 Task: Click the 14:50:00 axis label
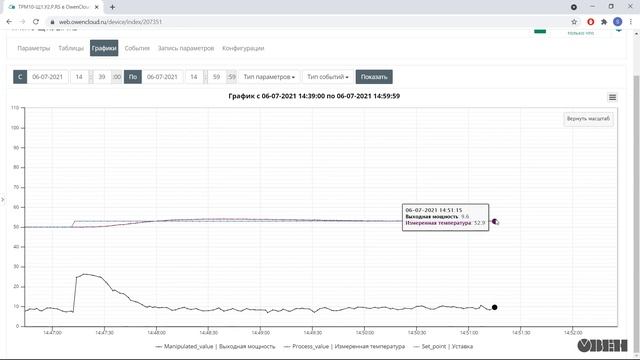pyautogui.click(x=364, y=333)
